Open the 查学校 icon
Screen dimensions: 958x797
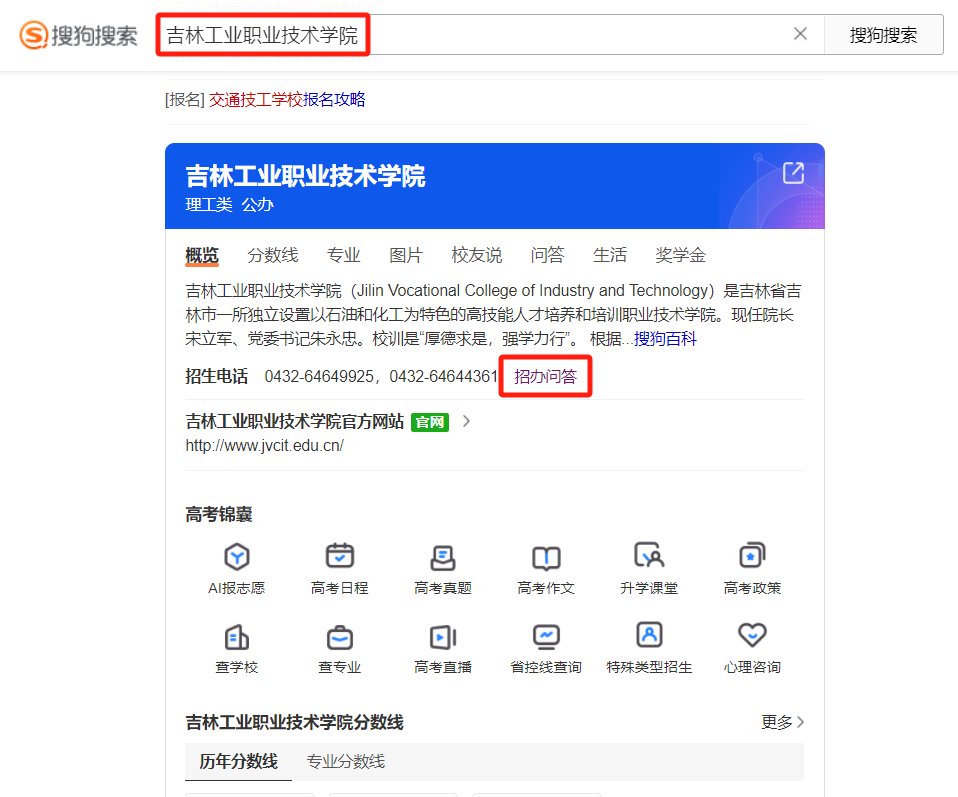click(237, 636)
